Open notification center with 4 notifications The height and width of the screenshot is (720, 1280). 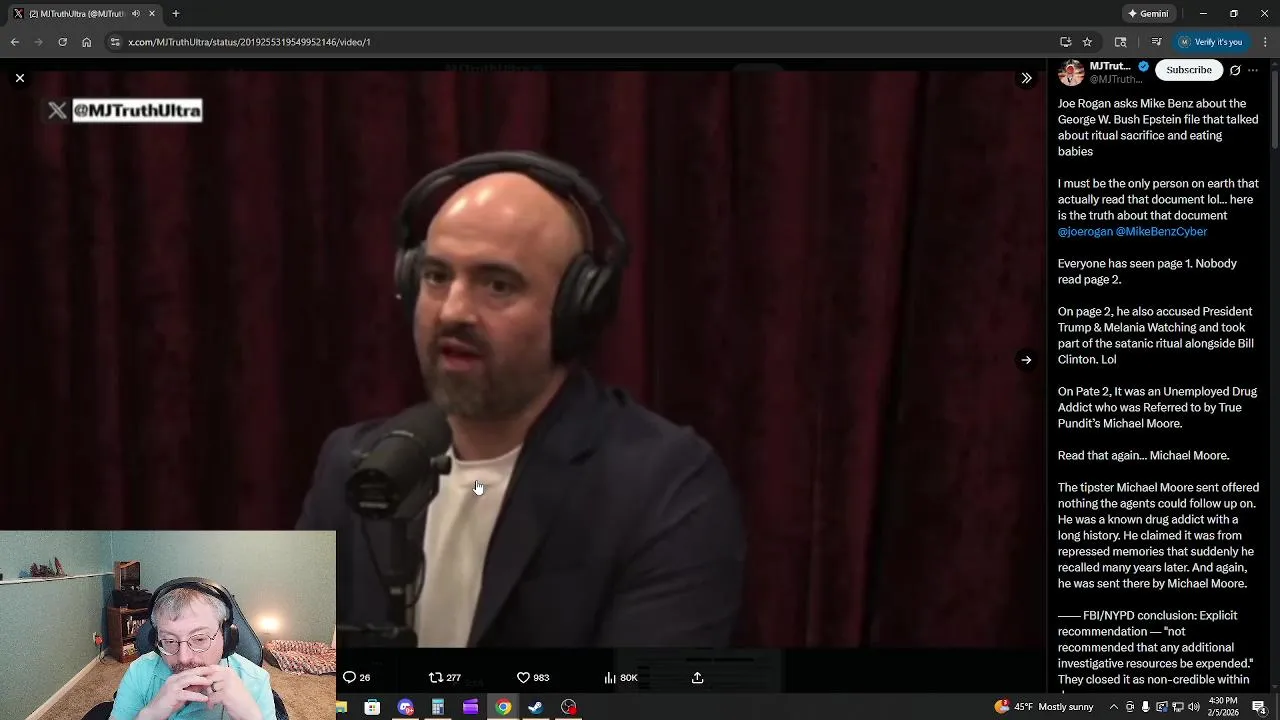1259,707
